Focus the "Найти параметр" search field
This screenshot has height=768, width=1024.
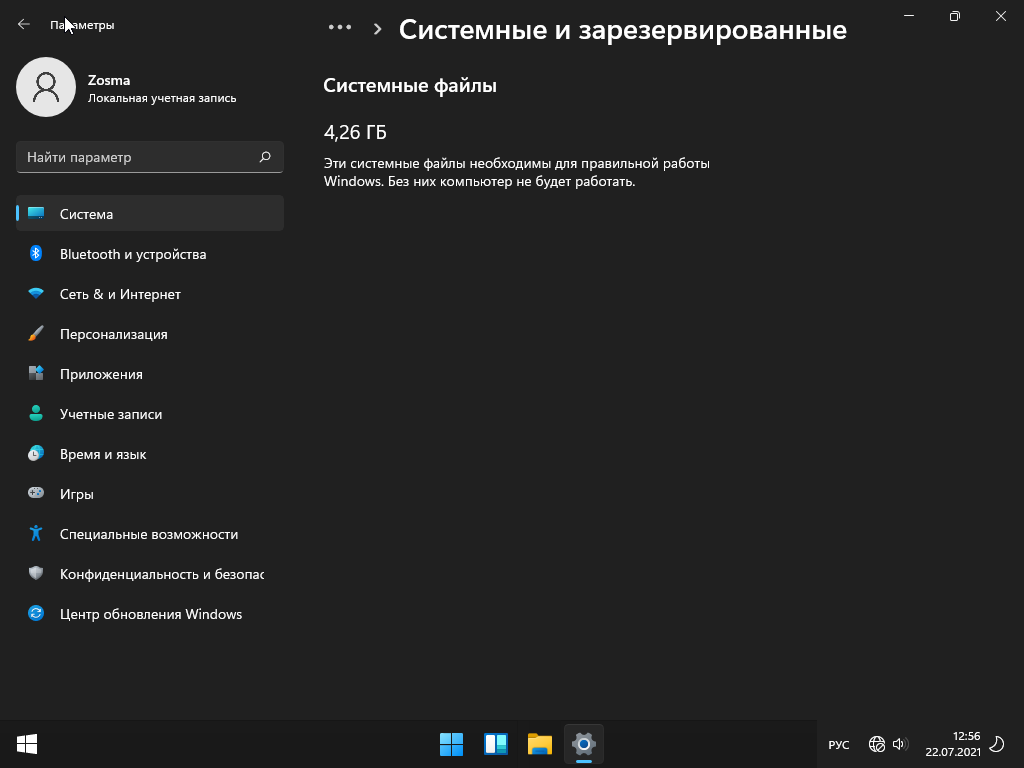pyautogui.click(x=150, y=157)
